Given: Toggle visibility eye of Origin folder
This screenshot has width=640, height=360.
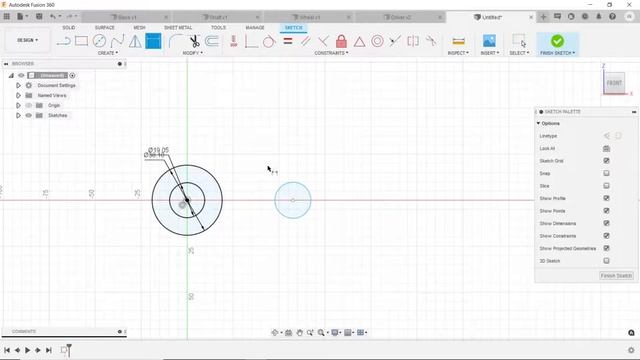Looking at the screenshot, I should click(29, 105).
